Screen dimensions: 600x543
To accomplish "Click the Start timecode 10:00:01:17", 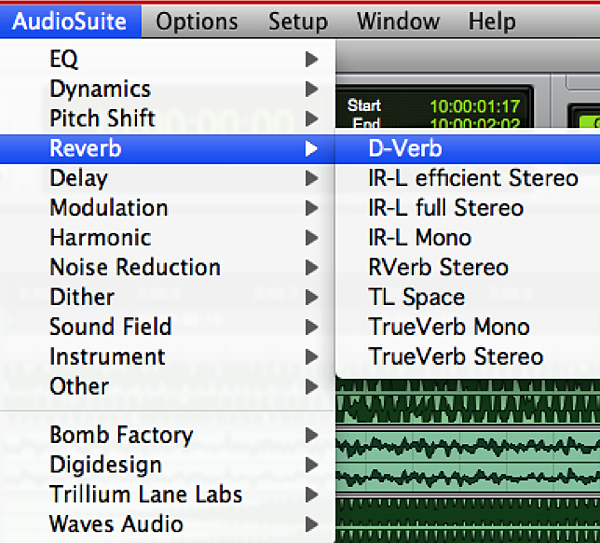I will coord(475,106).
